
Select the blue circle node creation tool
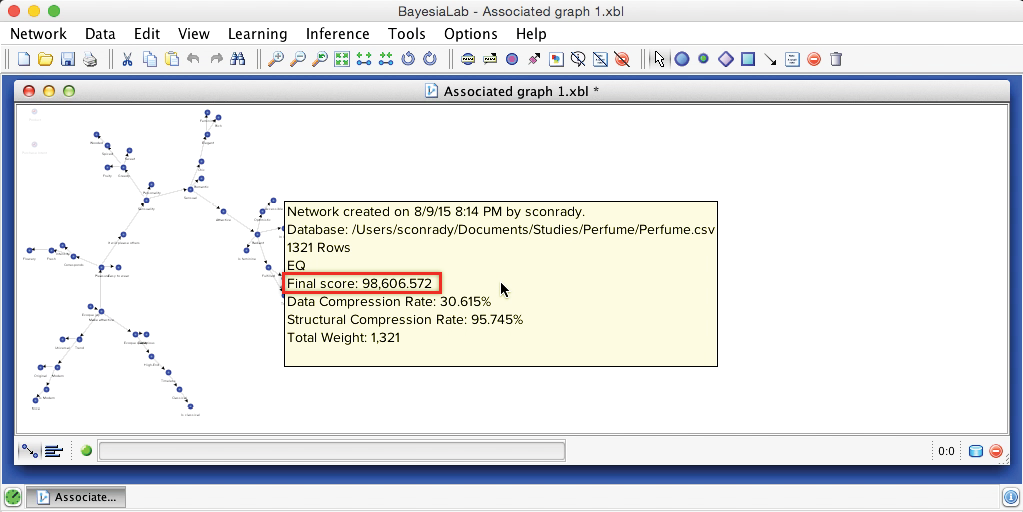(682, 59)
